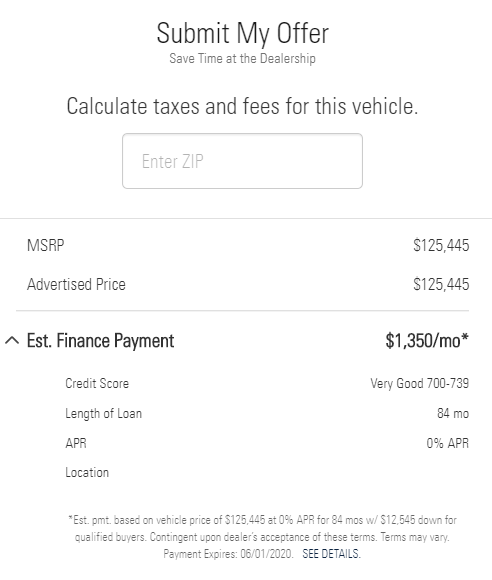Select the Advertised Price $125,445 amount
This screenshot has width=492, height=580.
(x=441, y=284)
